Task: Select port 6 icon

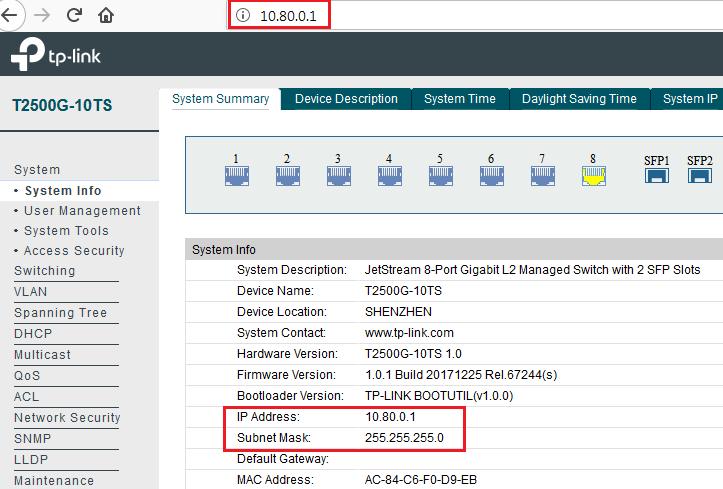Action: (492, 176)
